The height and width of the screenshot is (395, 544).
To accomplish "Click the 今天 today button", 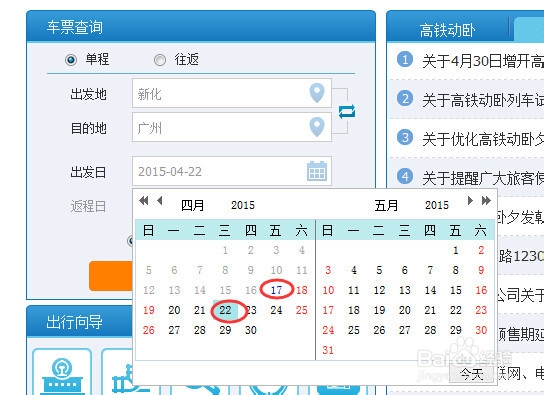I will [x=471, y=374].
